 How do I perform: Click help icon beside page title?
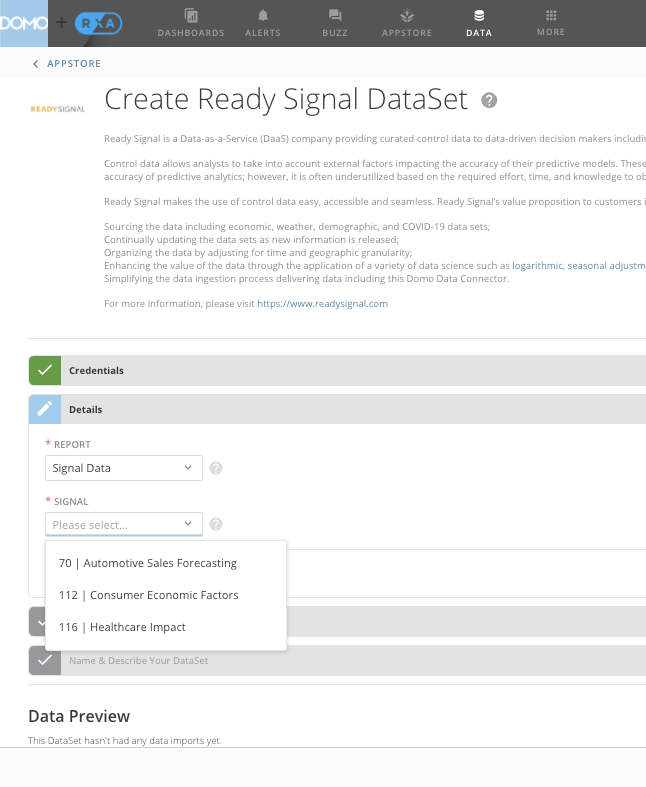[489, 100]
